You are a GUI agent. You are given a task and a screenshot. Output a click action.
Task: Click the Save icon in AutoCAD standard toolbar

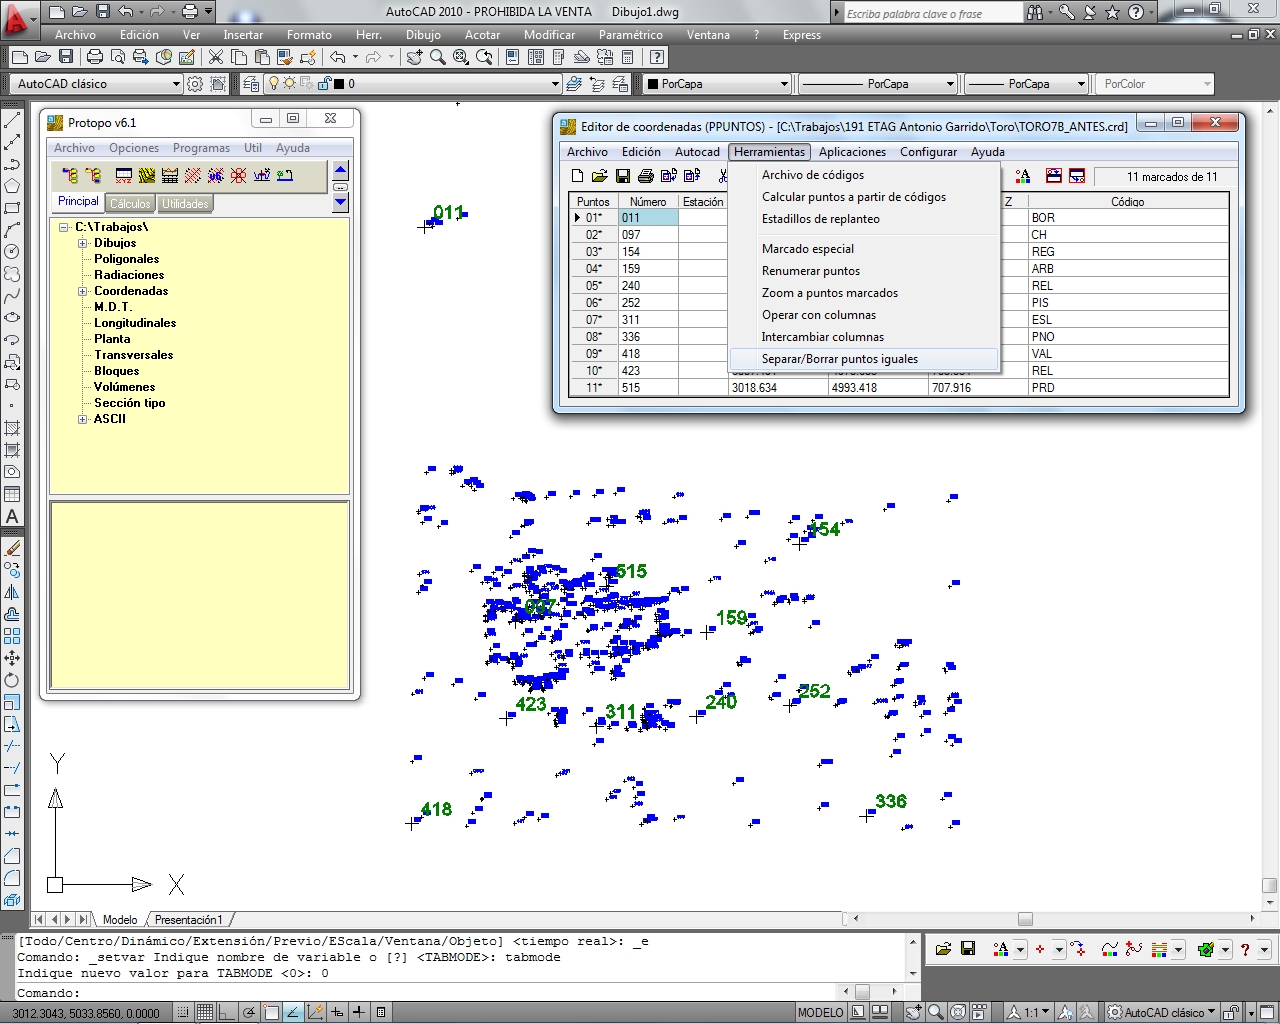tap(66, 57)
